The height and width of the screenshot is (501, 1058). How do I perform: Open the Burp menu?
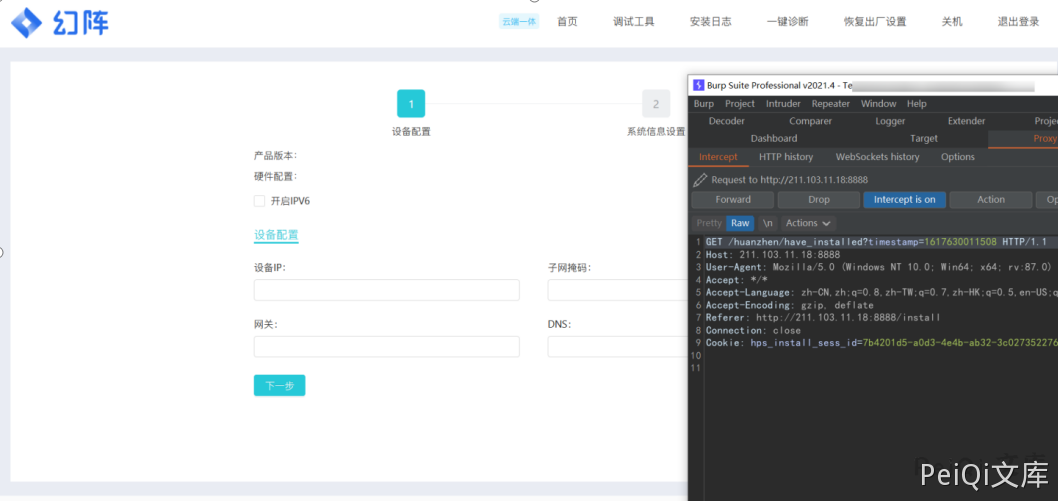click(x=704, y=104)
